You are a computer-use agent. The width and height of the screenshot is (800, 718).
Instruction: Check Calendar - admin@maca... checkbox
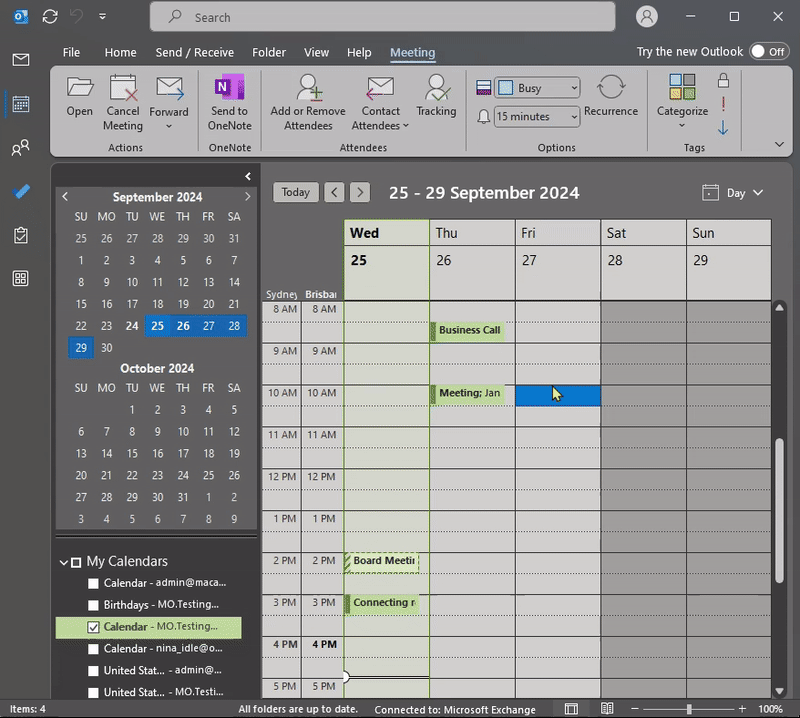93,583
